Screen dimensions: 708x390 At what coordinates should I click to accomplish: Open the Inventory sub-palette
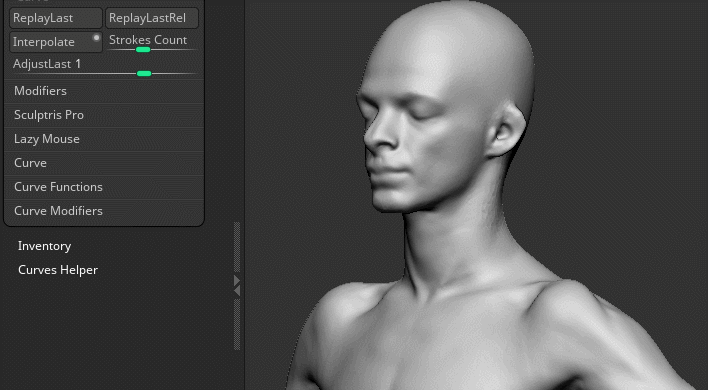[x=45, y=246]
